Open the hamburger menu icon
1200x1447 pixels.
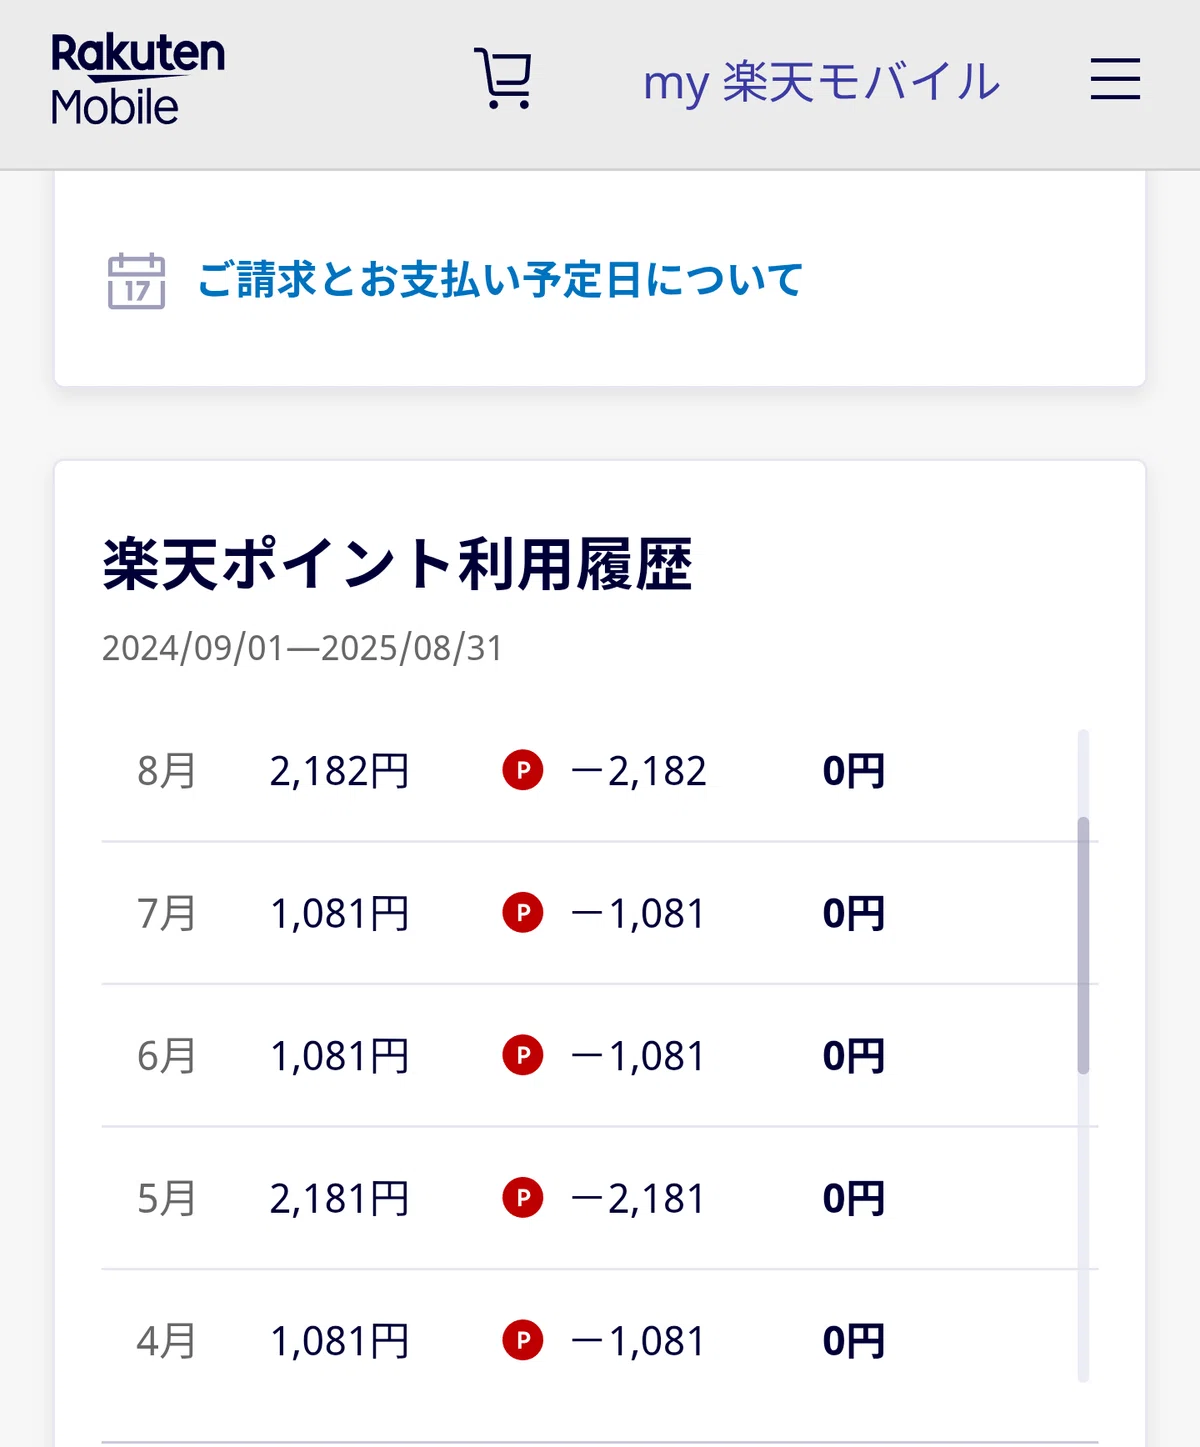1115,79
